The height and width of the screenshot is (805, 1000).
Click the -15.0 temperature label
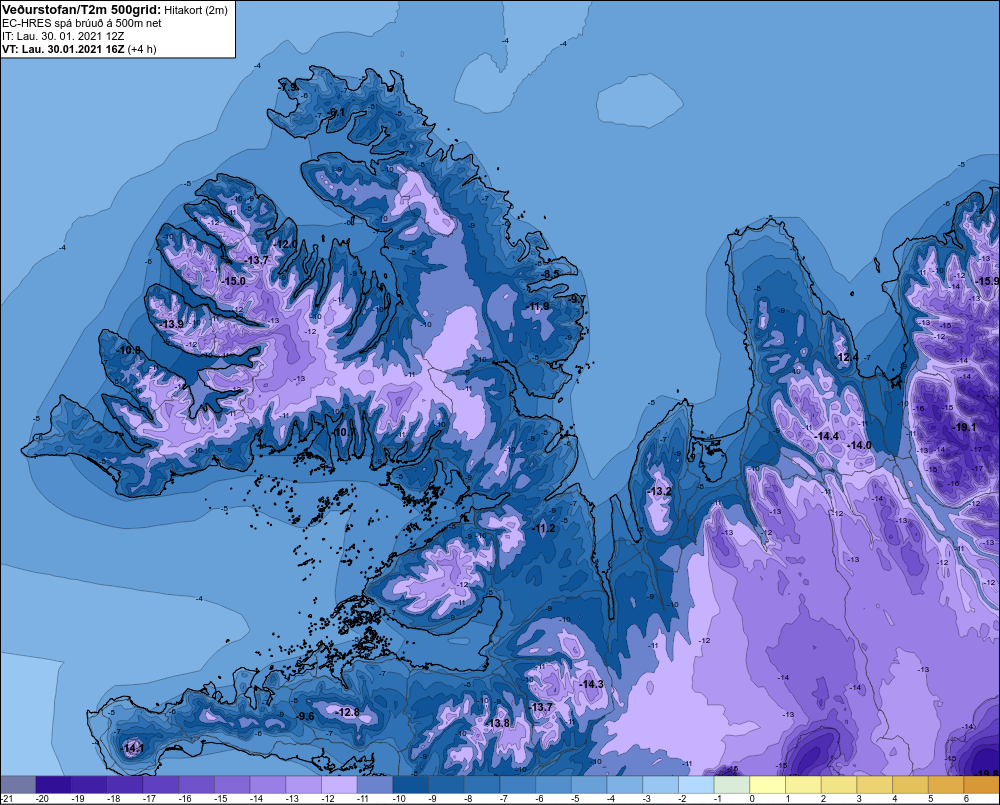click(x=233, y=281)
